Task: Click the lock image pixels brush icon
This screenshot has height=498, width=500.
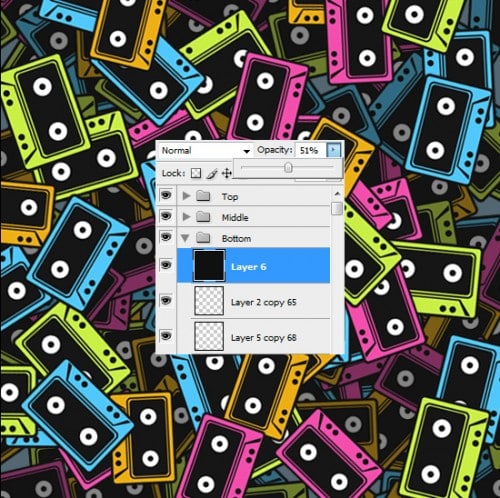Action: [x=211, y=173]
